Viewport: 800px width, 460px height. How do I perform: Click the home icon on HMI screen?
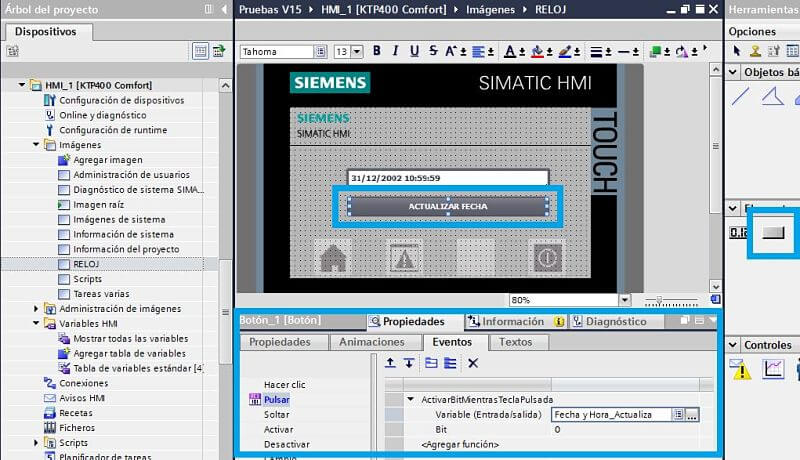(333, 258)
